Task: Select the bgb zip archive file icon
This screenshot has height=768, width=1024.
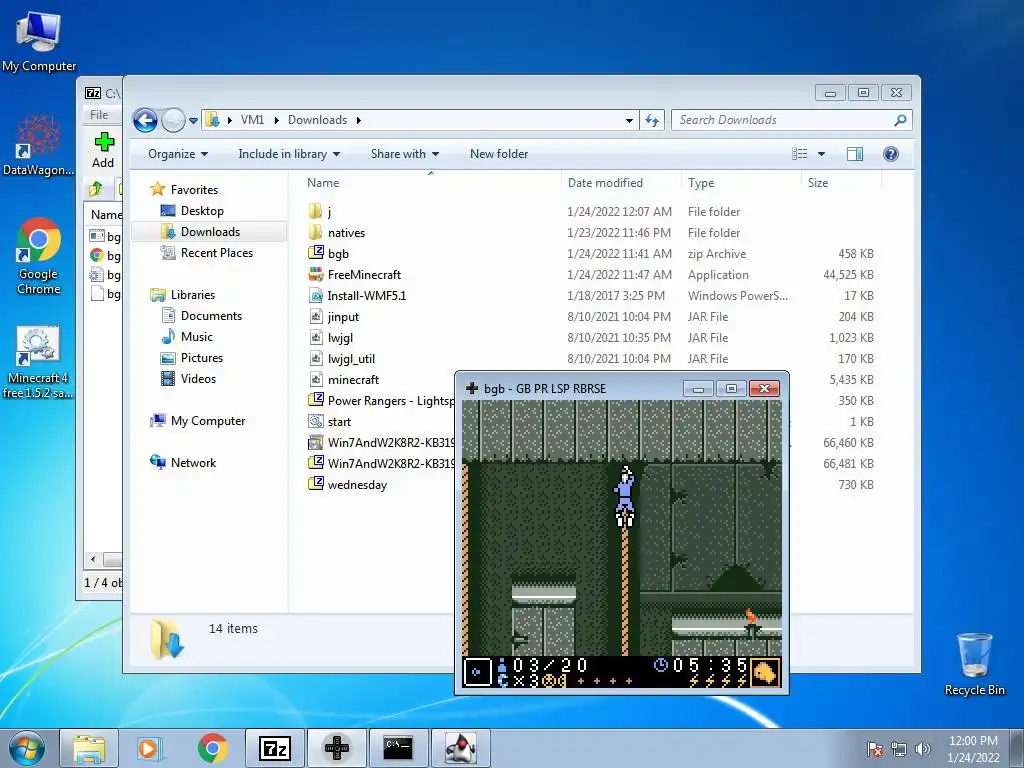Action: (x=315, y=253)
